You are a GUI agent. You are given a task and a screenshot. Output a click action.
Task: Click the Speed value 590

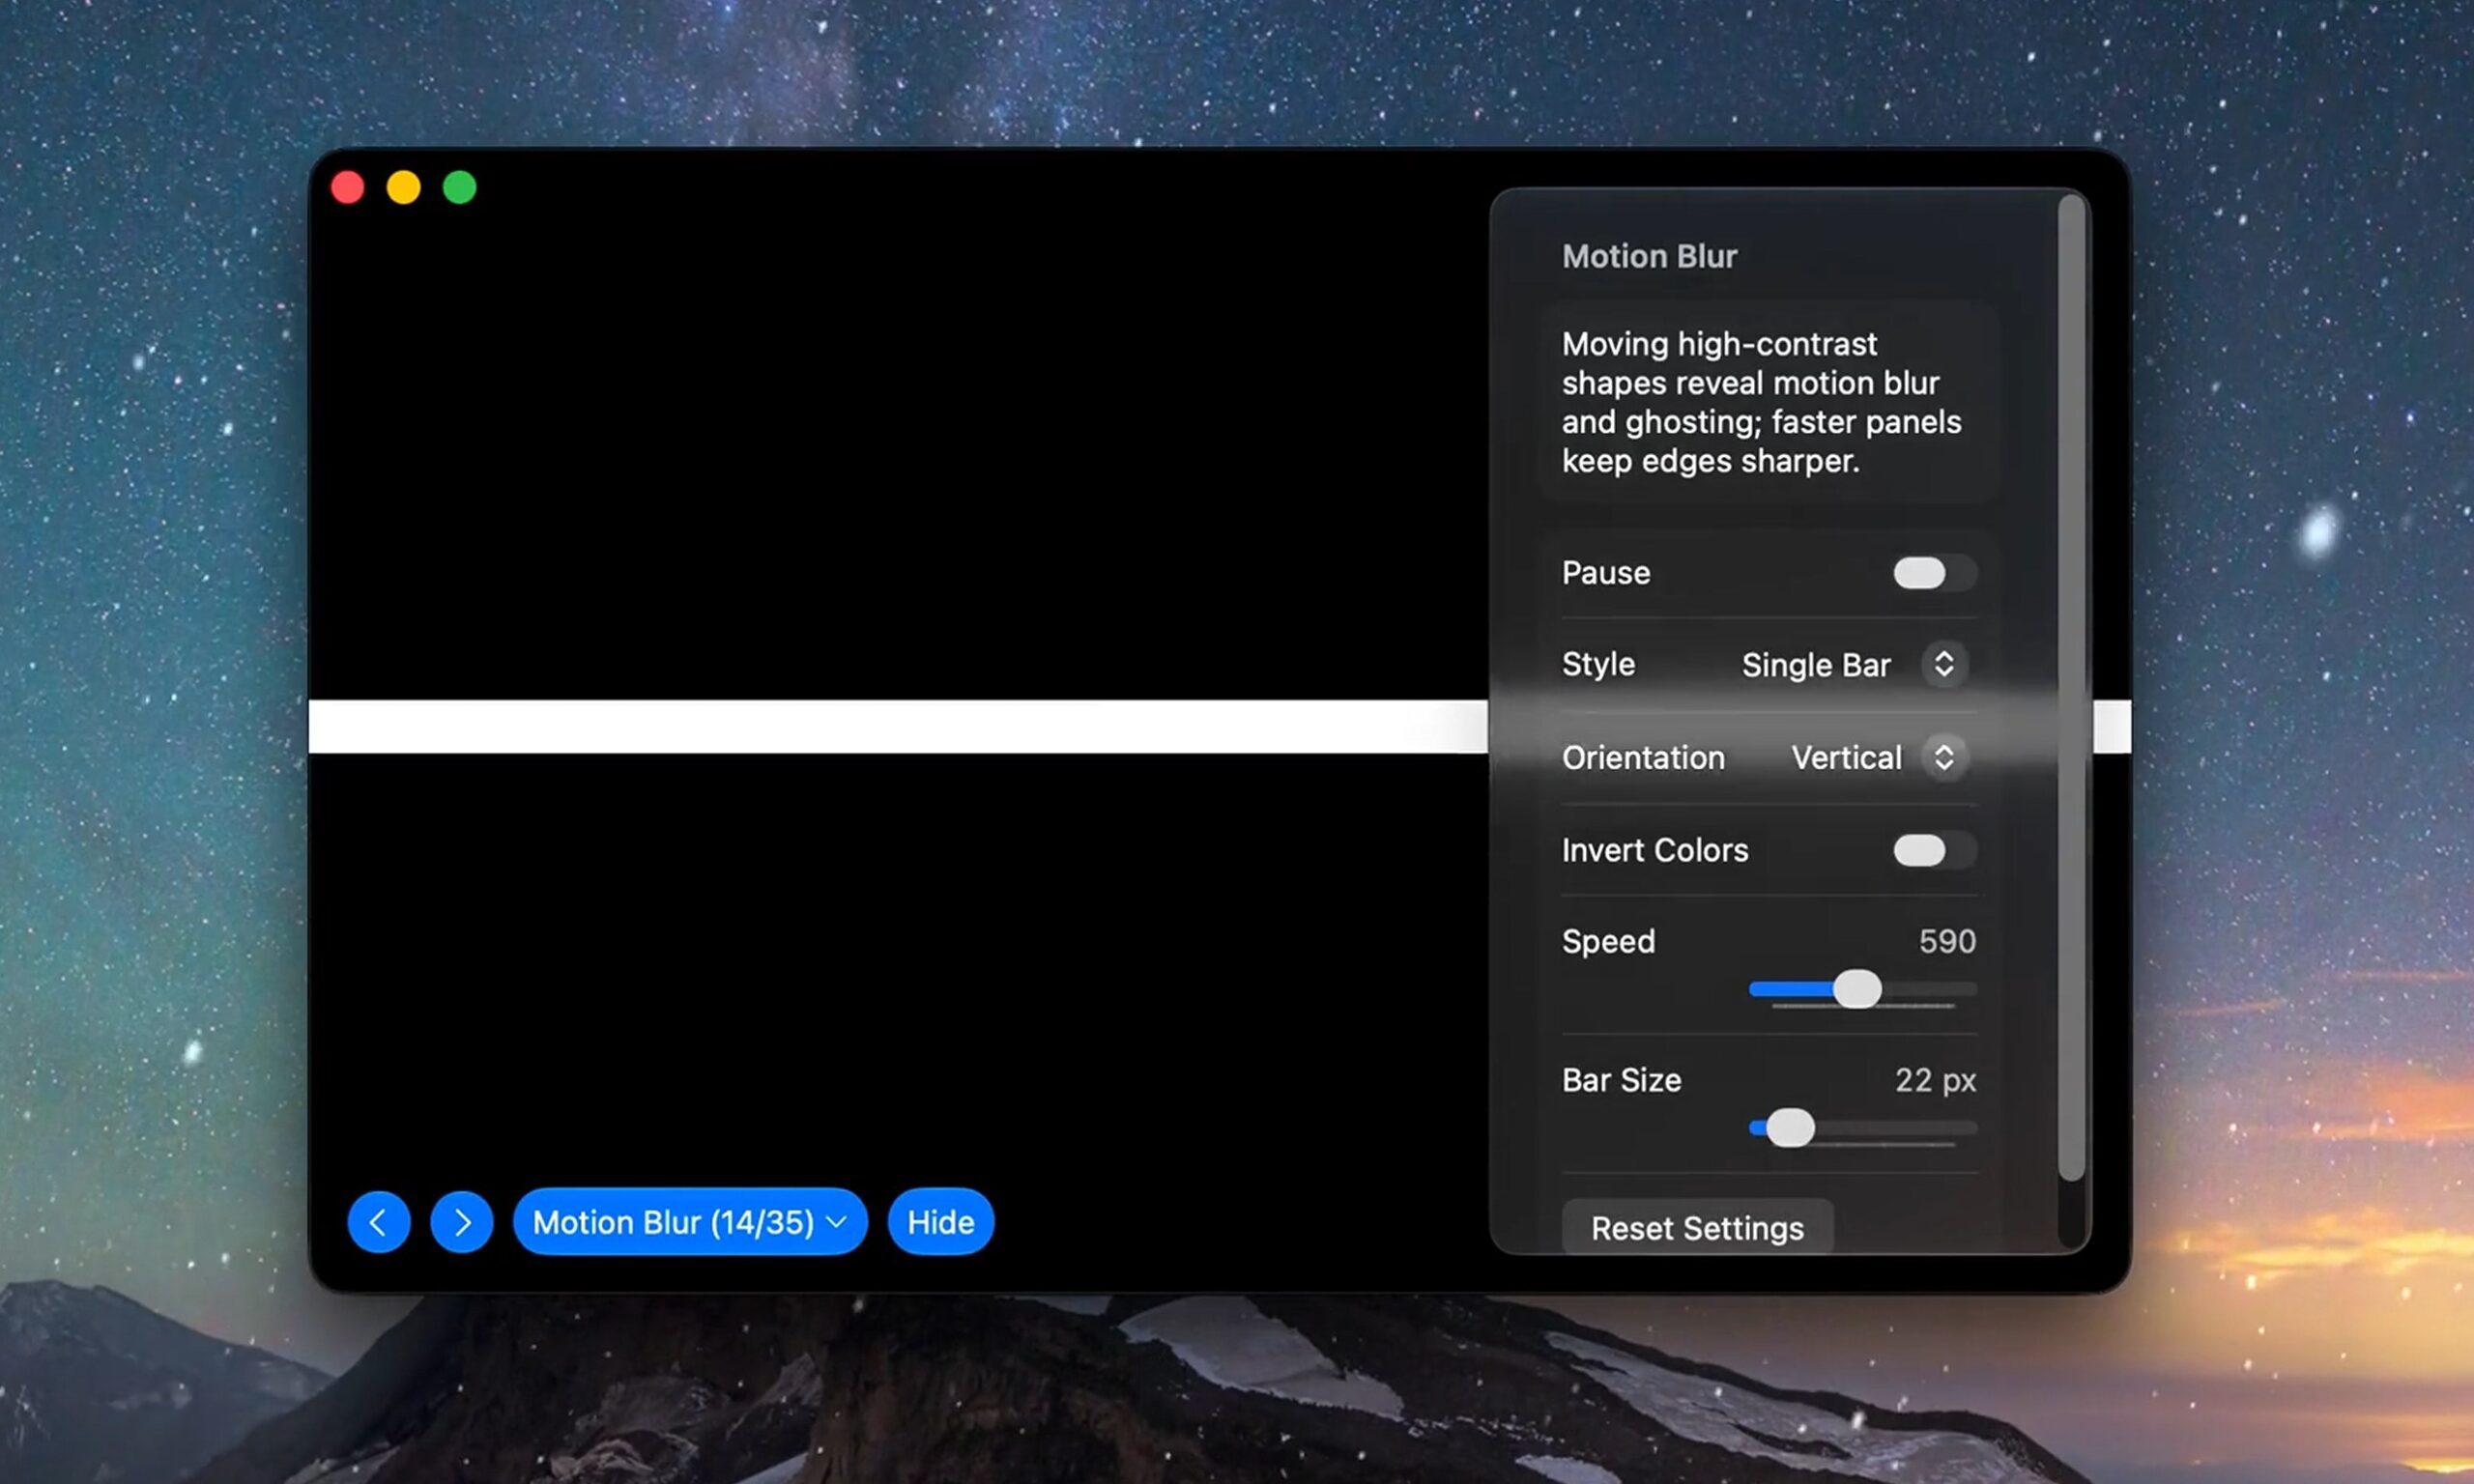click(x=1947, y=941)
